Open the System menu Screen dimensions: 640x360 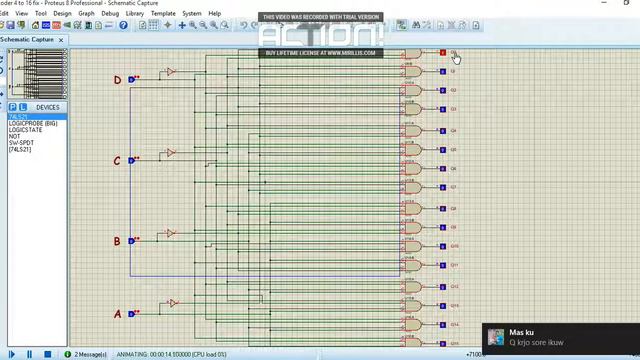click(191, 13)
